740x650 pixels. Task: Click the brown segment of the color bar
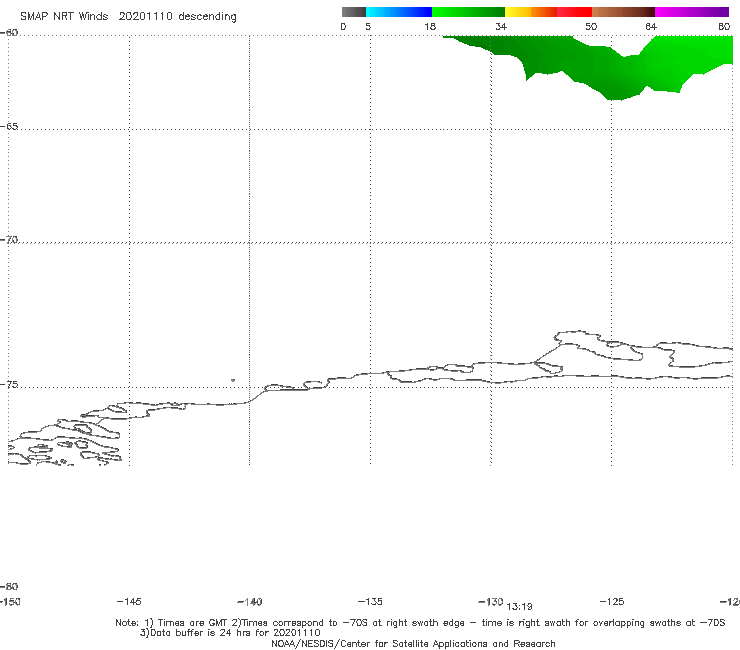click(623, 12)
